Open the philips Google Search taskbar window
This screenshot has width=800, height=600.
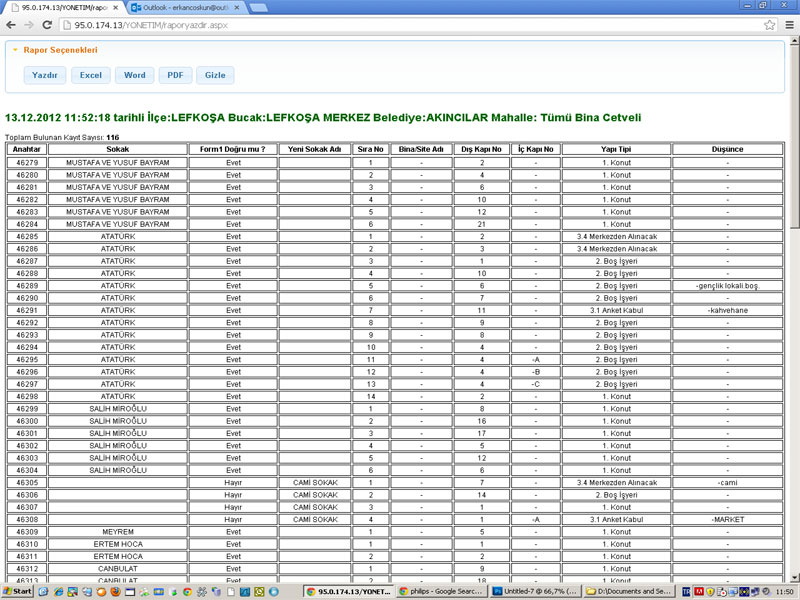point(440,591)
